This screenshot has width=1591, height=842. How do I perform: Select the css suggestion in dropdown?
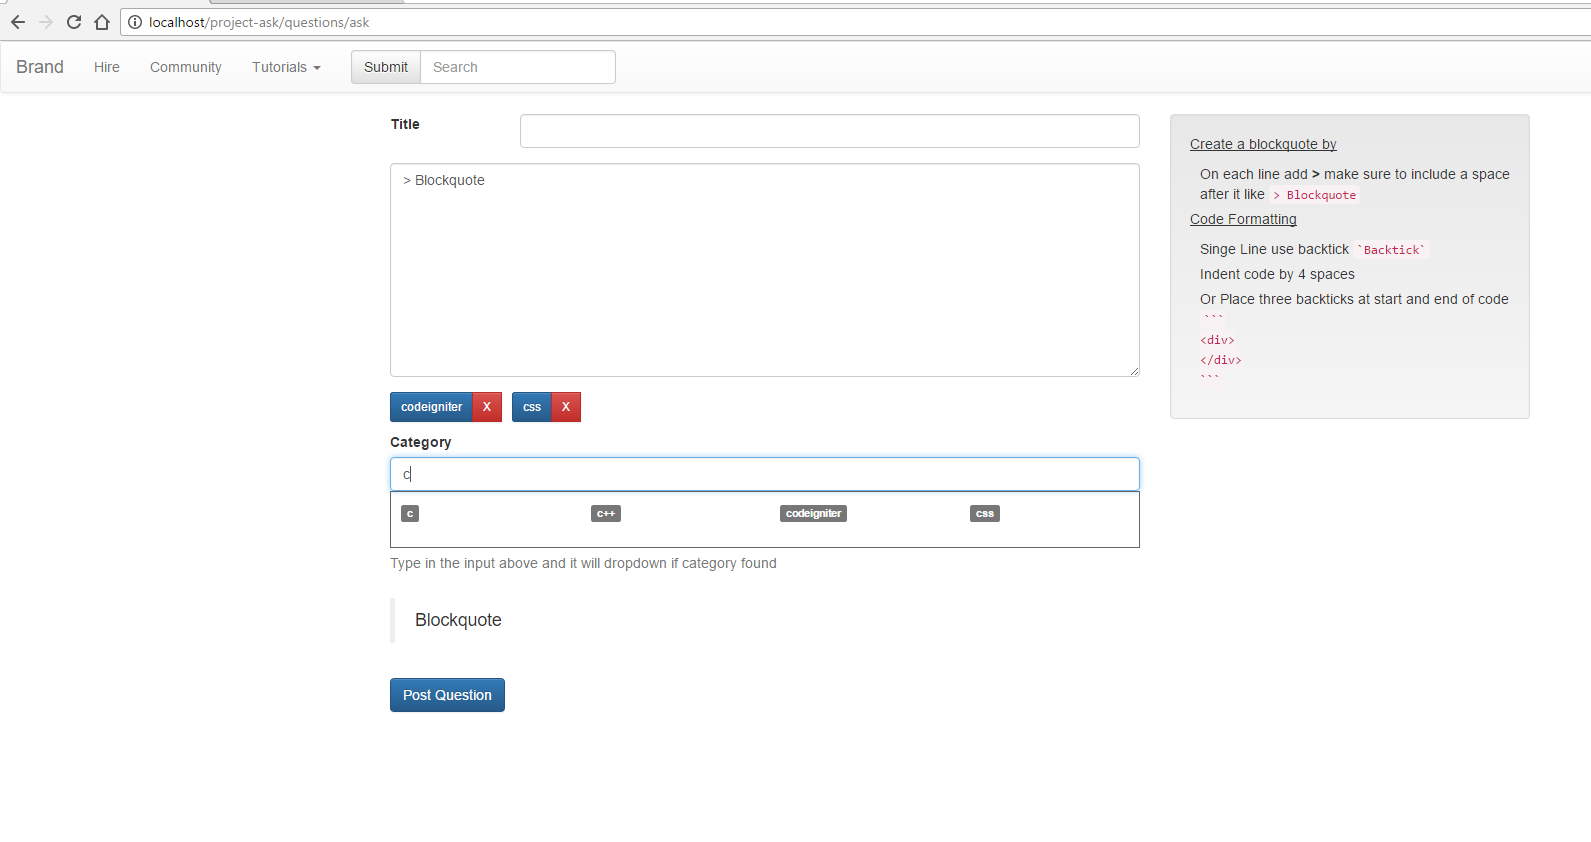pos(985,514)
